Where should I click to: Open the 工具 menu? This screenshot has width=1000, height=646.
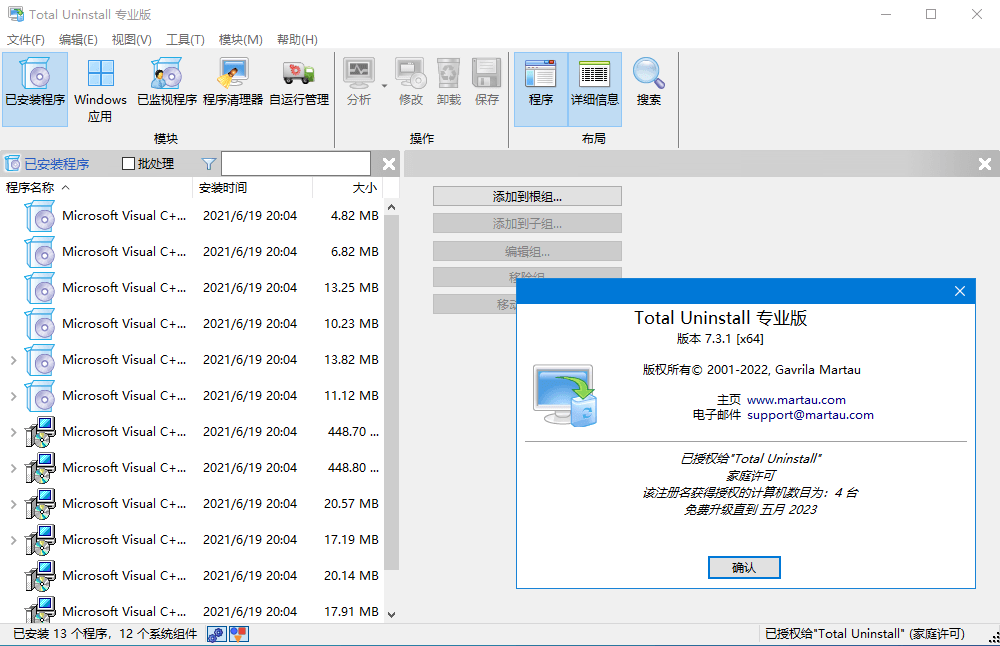[184, 39]
